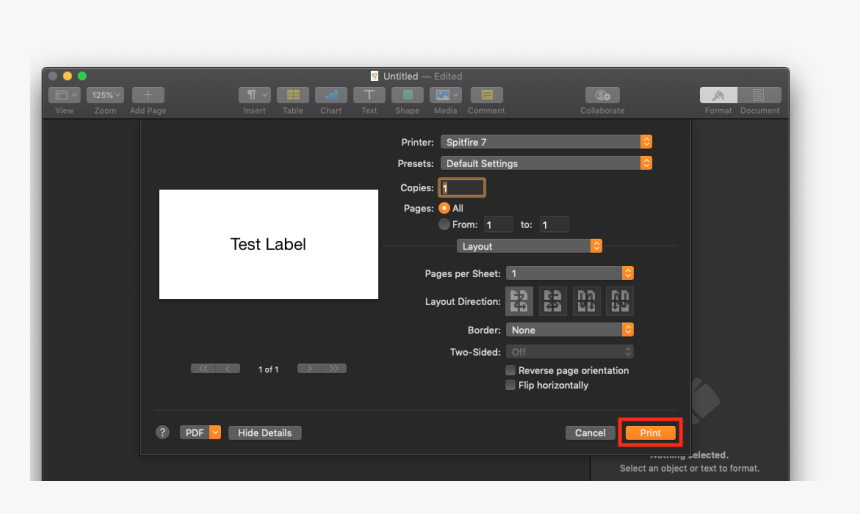Open the Two-Sided dropdown
Viewport: 860px width, 514px height.
click(x=570, y=352)
